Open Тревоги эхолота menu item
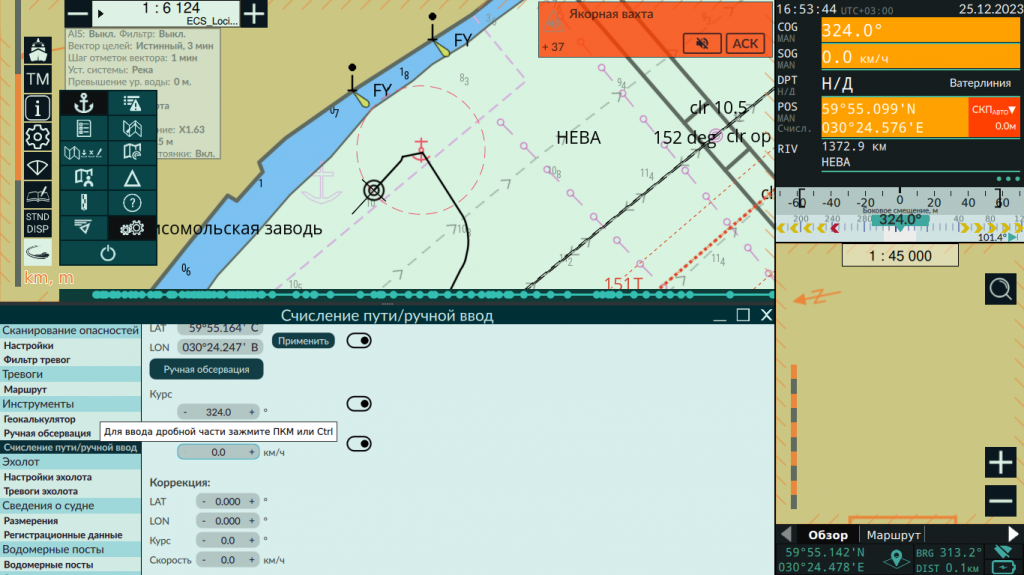1024x575 pixels. [x=40, y=491]
